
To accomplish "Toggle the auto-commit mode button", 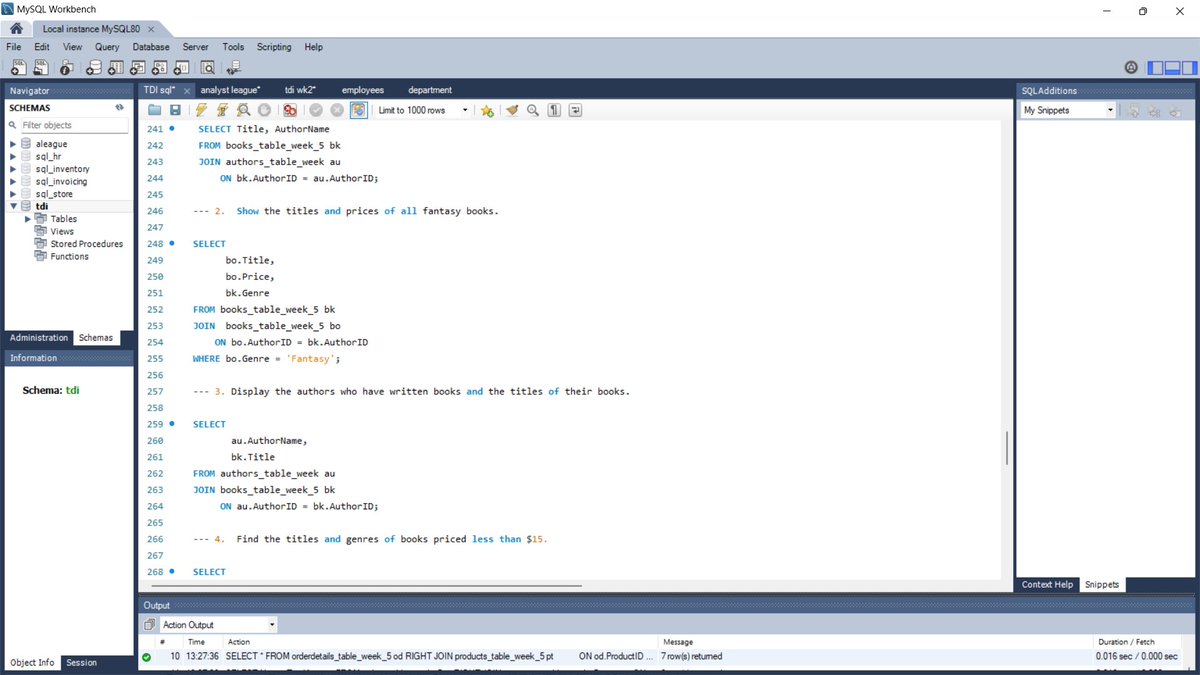I will 358,110.
